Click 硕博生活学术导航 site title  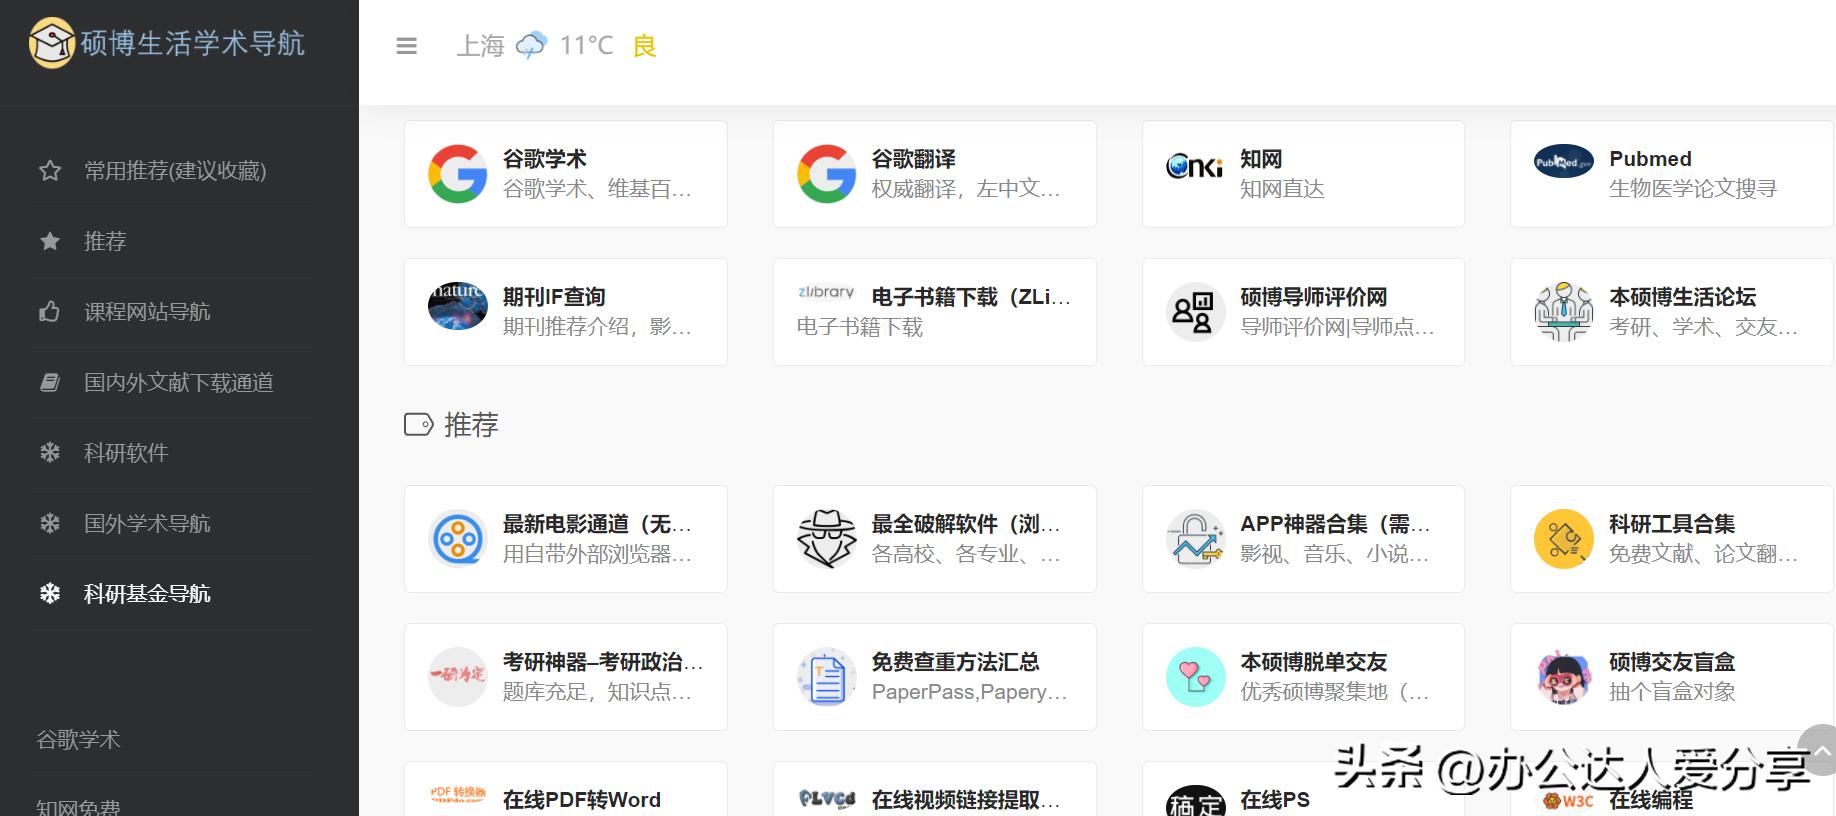[193, 43]
